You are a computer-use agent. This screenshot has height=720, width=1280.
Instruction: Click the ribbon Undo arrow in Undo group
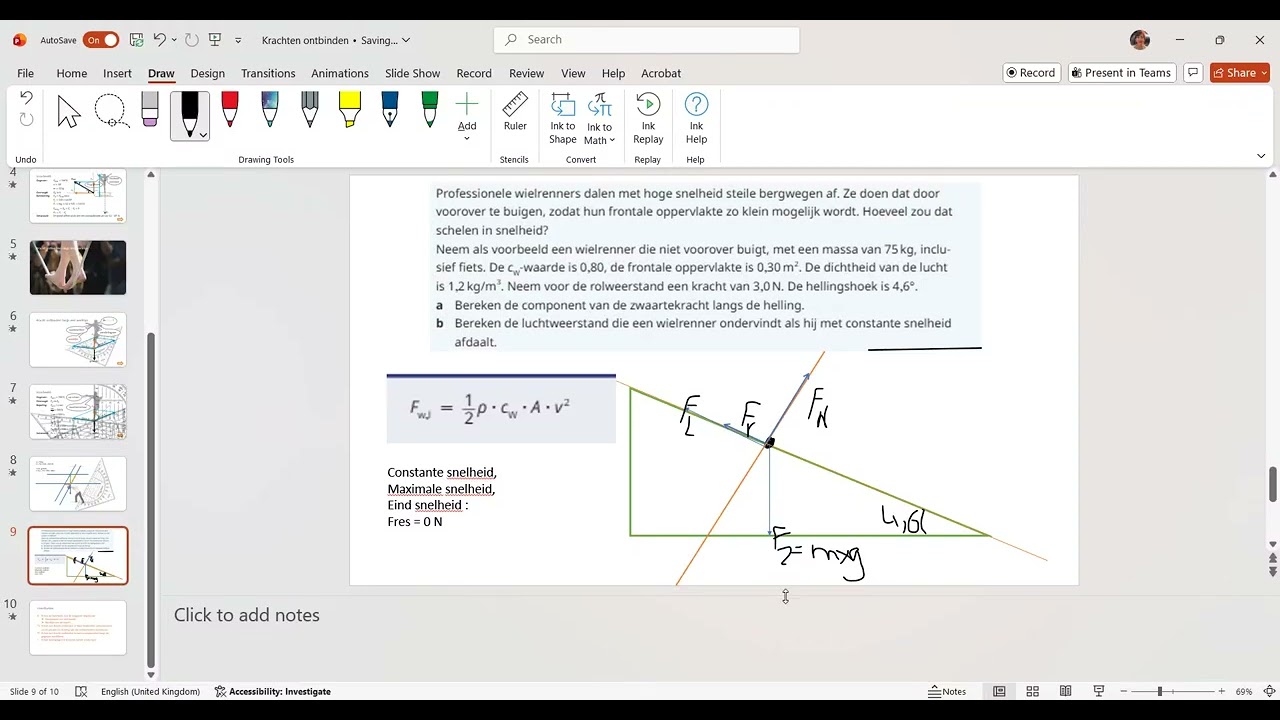[x=26, y=98]
